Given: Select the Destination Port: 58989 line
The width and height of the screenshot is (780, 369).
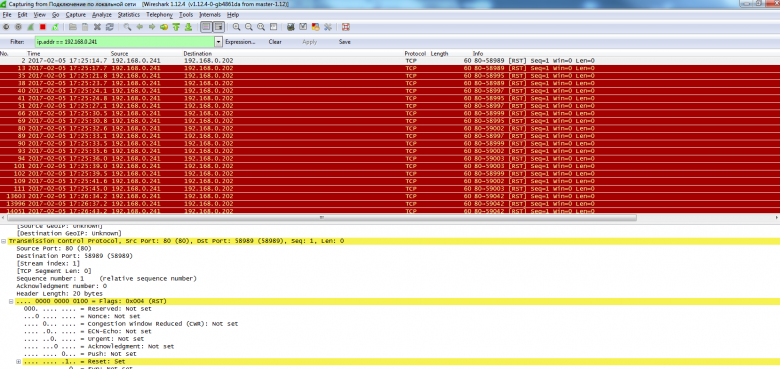Looking at the screenshot, I should click(x=75, y=256).
